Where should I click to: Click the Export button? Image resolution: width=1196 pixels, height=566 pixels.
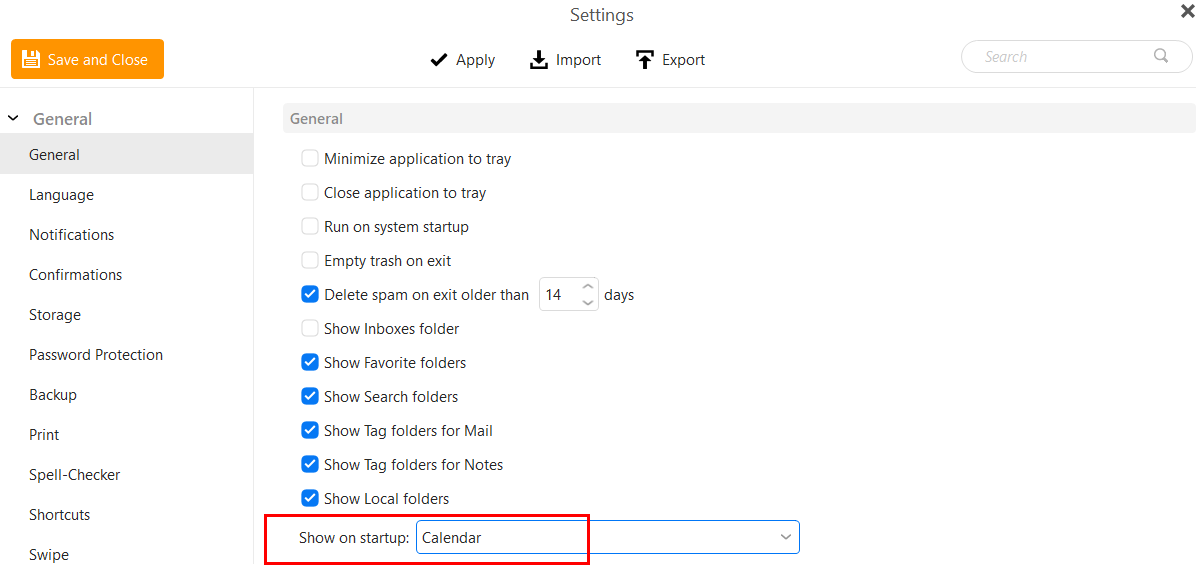point(670,59)
